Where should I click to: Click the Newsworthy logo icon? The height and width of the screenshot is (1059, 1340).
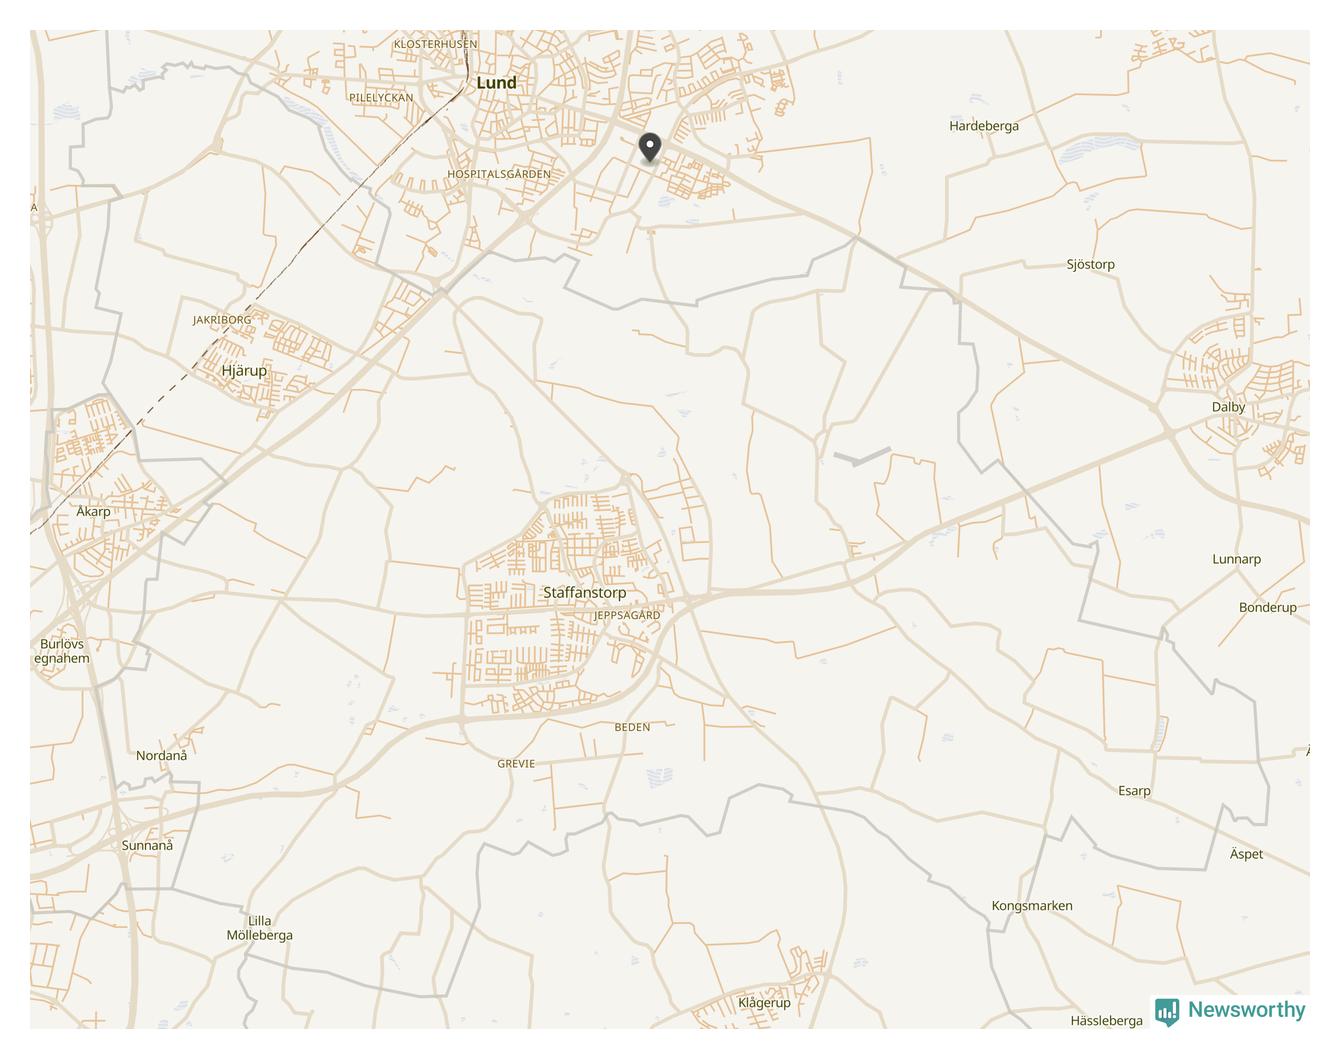pos(1167,1011)
